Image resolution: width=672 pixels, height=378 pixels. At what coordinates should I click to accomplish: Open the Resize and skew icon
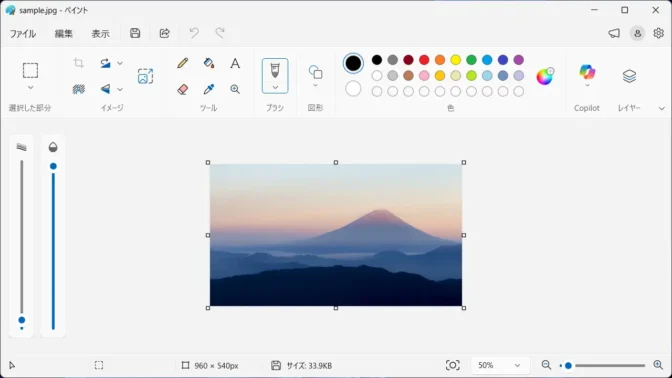145,76
